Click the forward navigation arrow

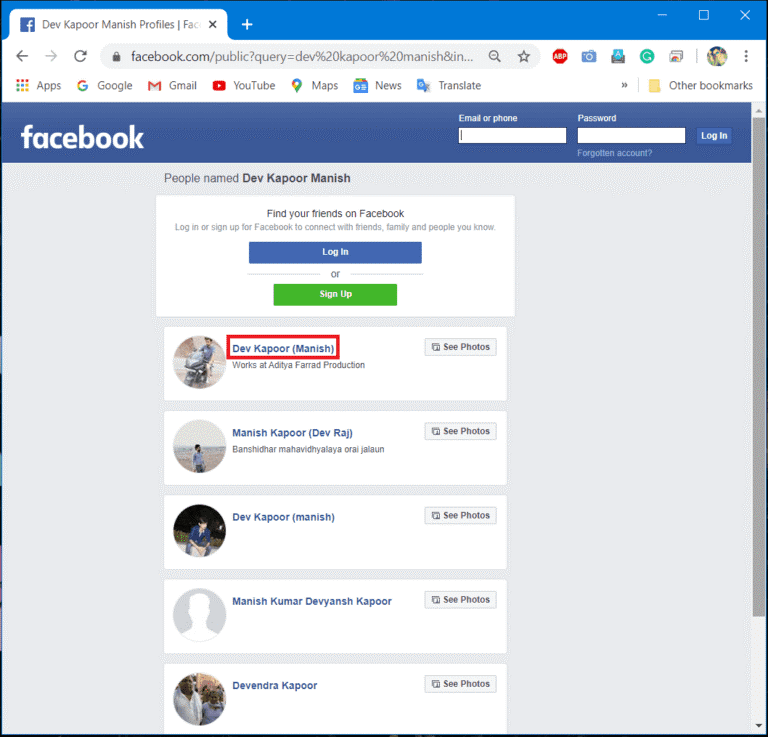51,56
